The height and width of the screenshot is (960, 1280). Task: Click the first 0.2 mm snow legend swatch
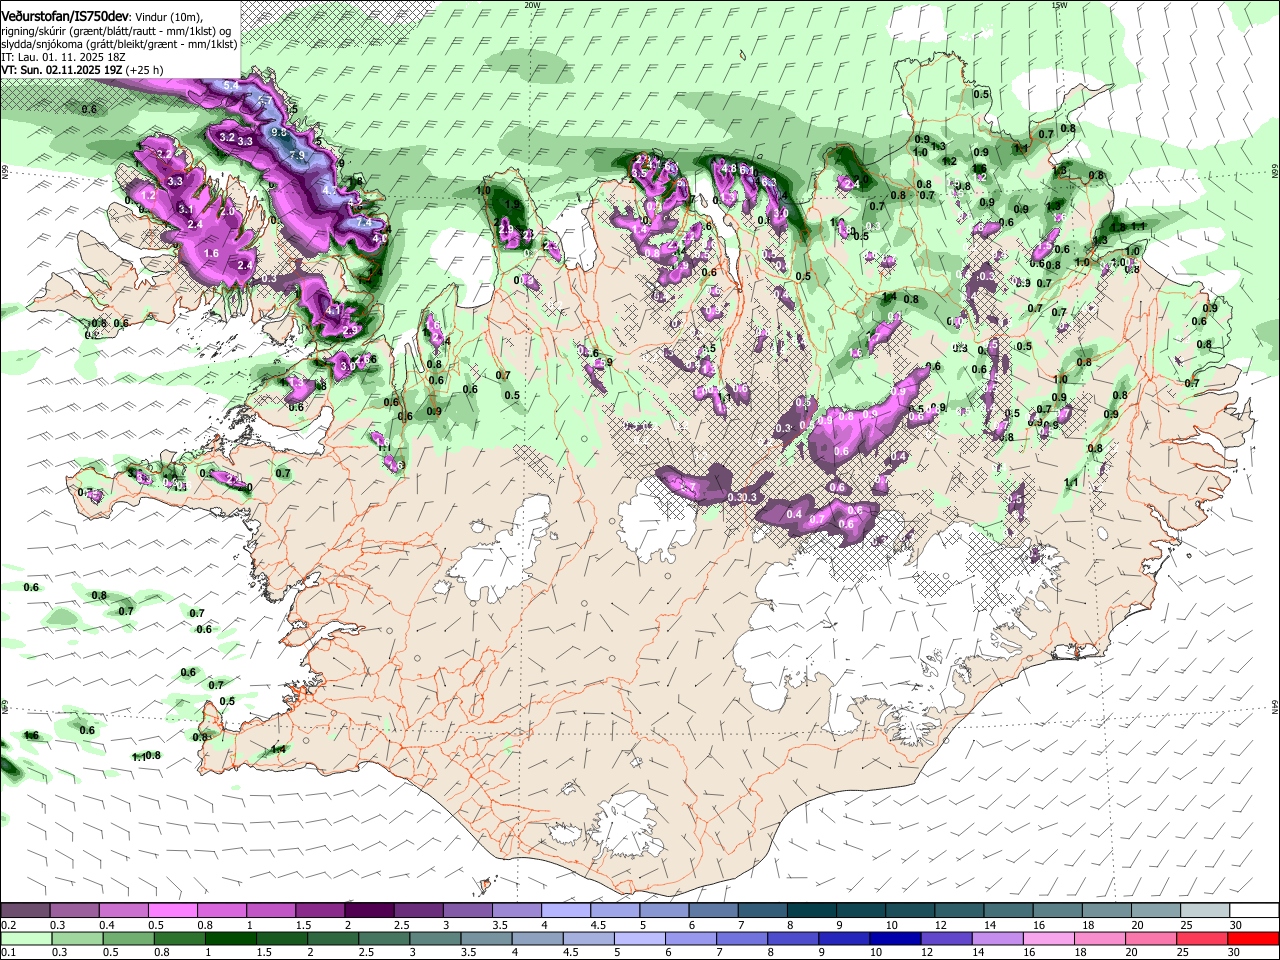[25, 910]
